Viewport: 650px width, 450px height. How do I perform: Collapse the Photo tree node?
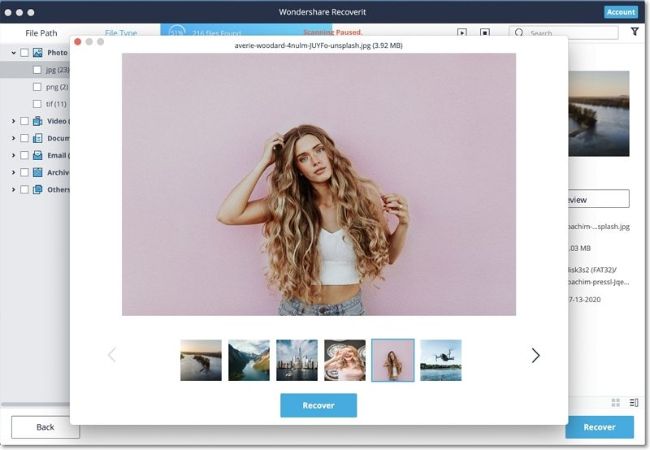[x=13, y=53]
